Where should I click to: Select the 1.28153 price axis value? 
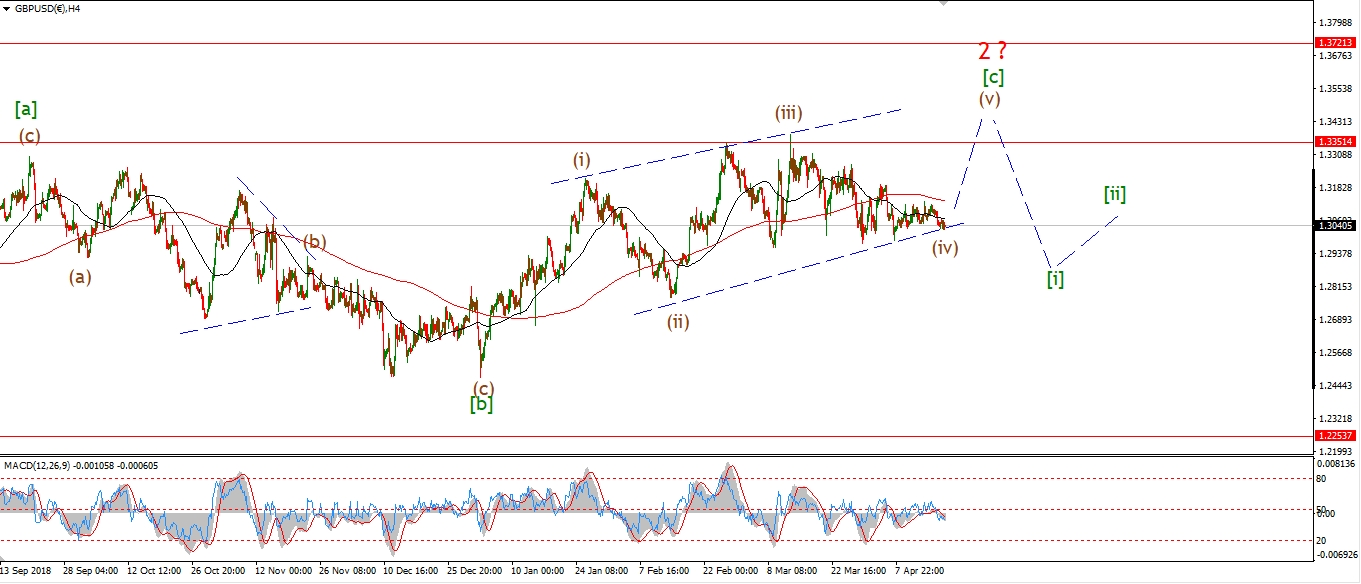[x=1338, y=287]
